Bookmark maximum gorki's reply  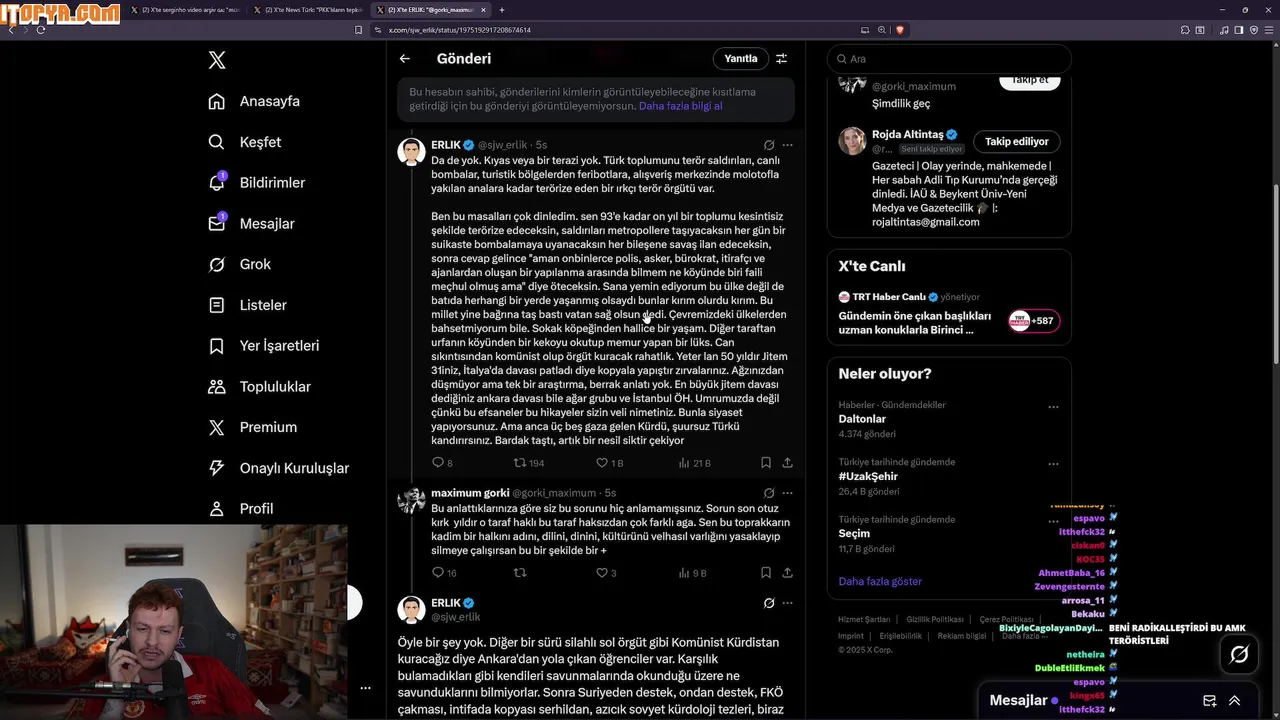click(x=765, y=573)
